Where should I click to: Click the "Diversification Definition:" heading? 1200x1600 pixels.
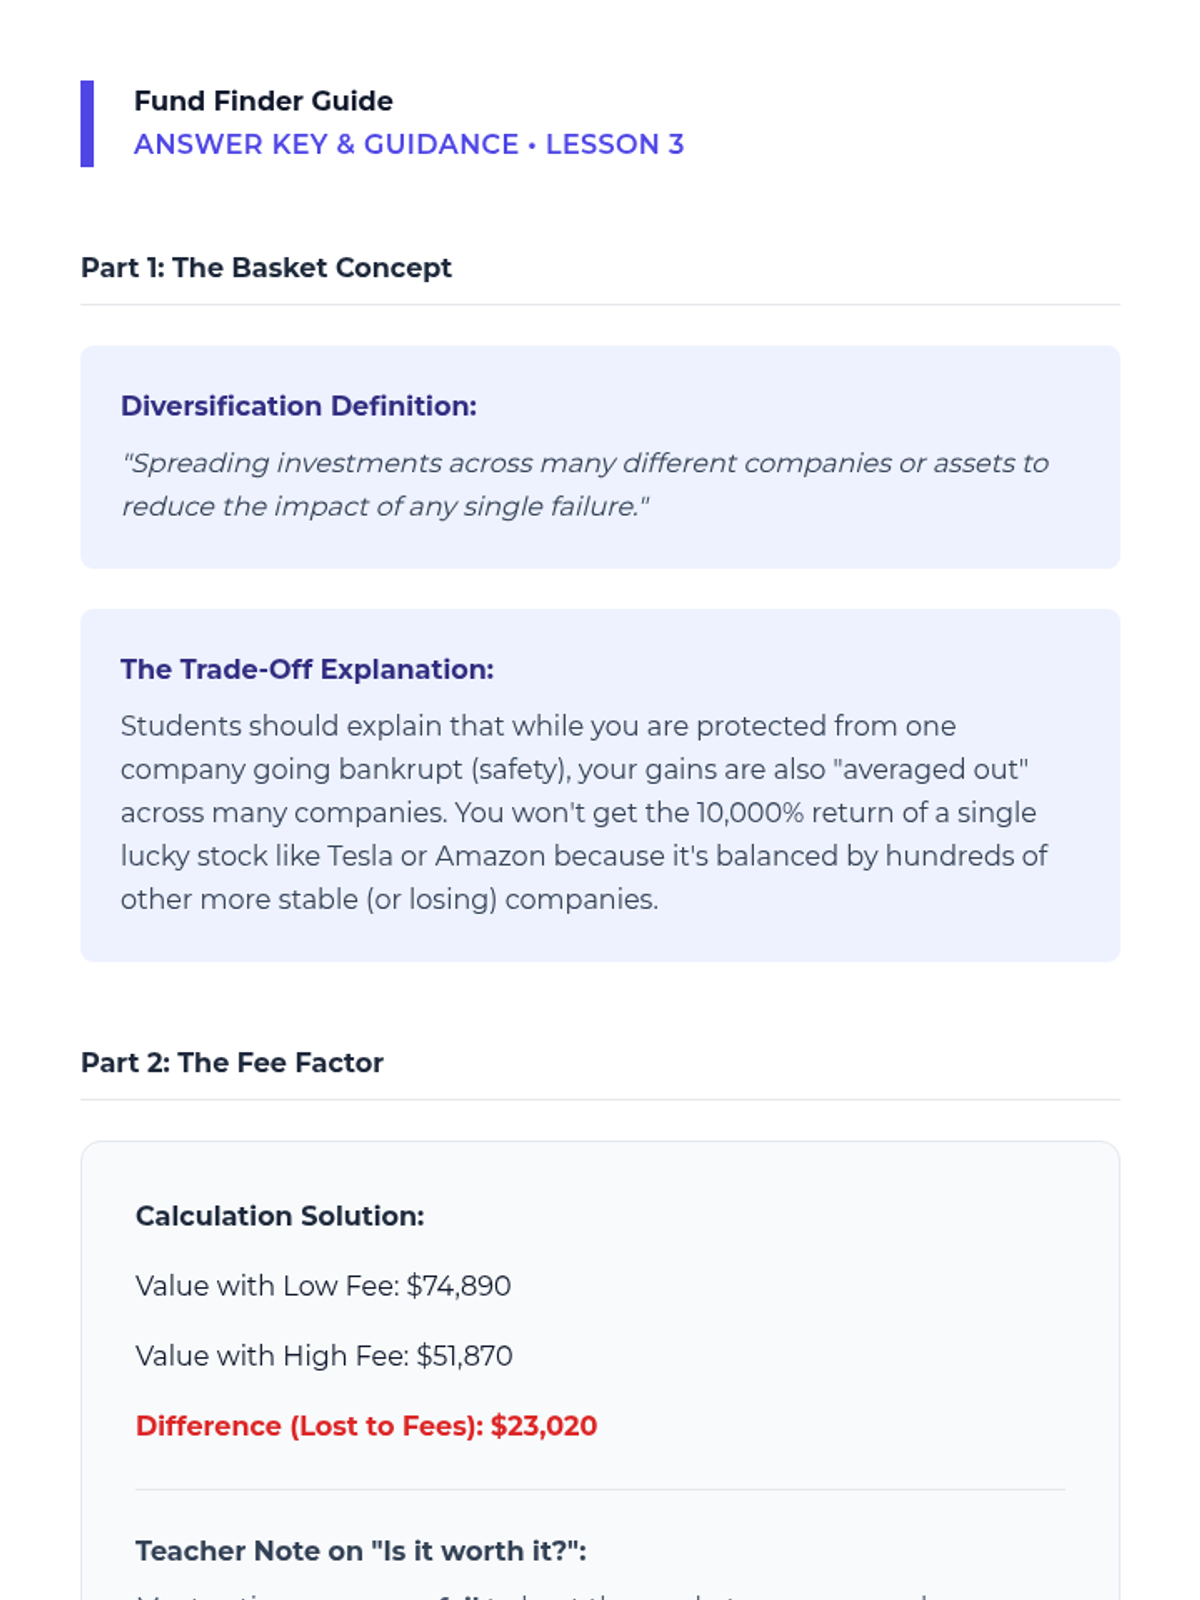click(x=298, y=406)
